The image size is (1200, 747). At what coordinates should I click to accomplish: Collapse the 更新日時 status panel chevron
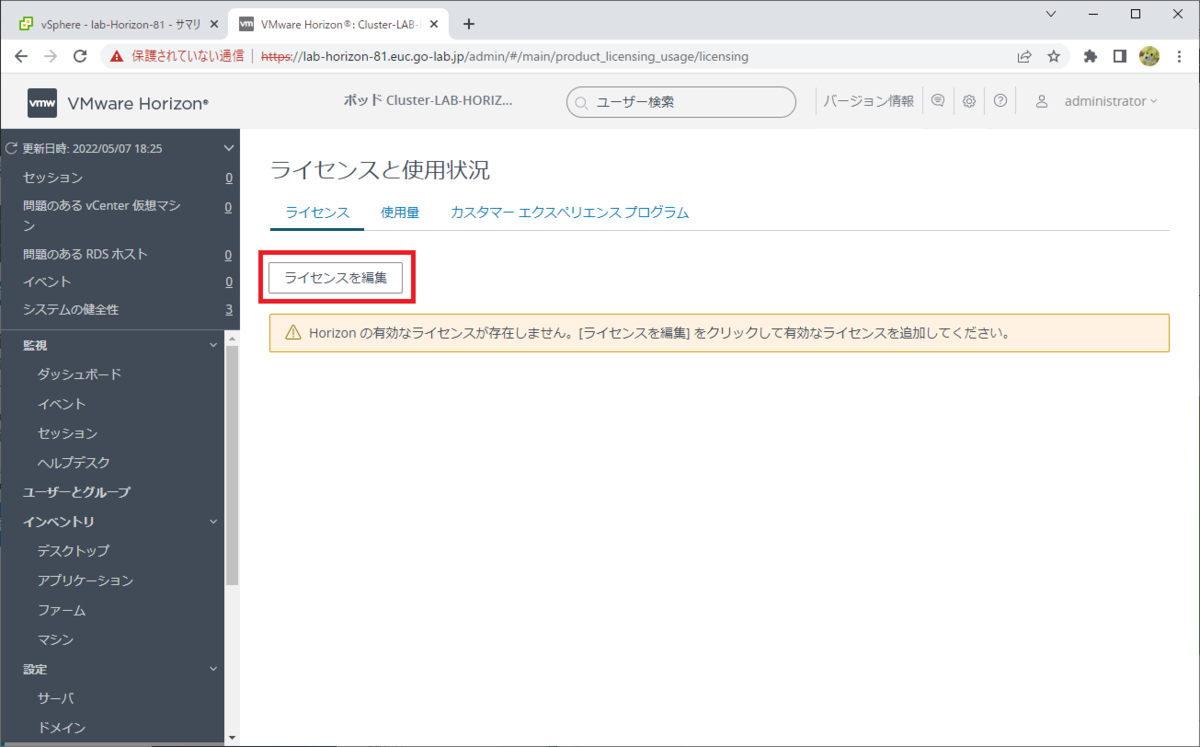pyautogui.click(x=229, y=148)
